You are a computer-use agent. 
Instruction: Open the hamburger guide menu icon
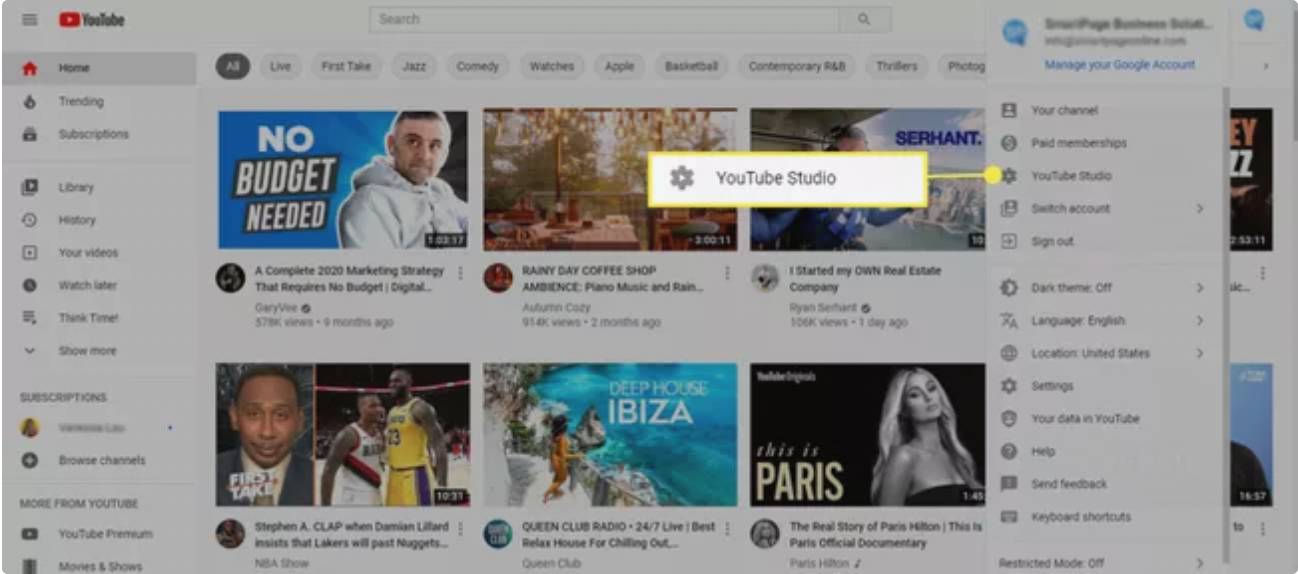(29, 20)
